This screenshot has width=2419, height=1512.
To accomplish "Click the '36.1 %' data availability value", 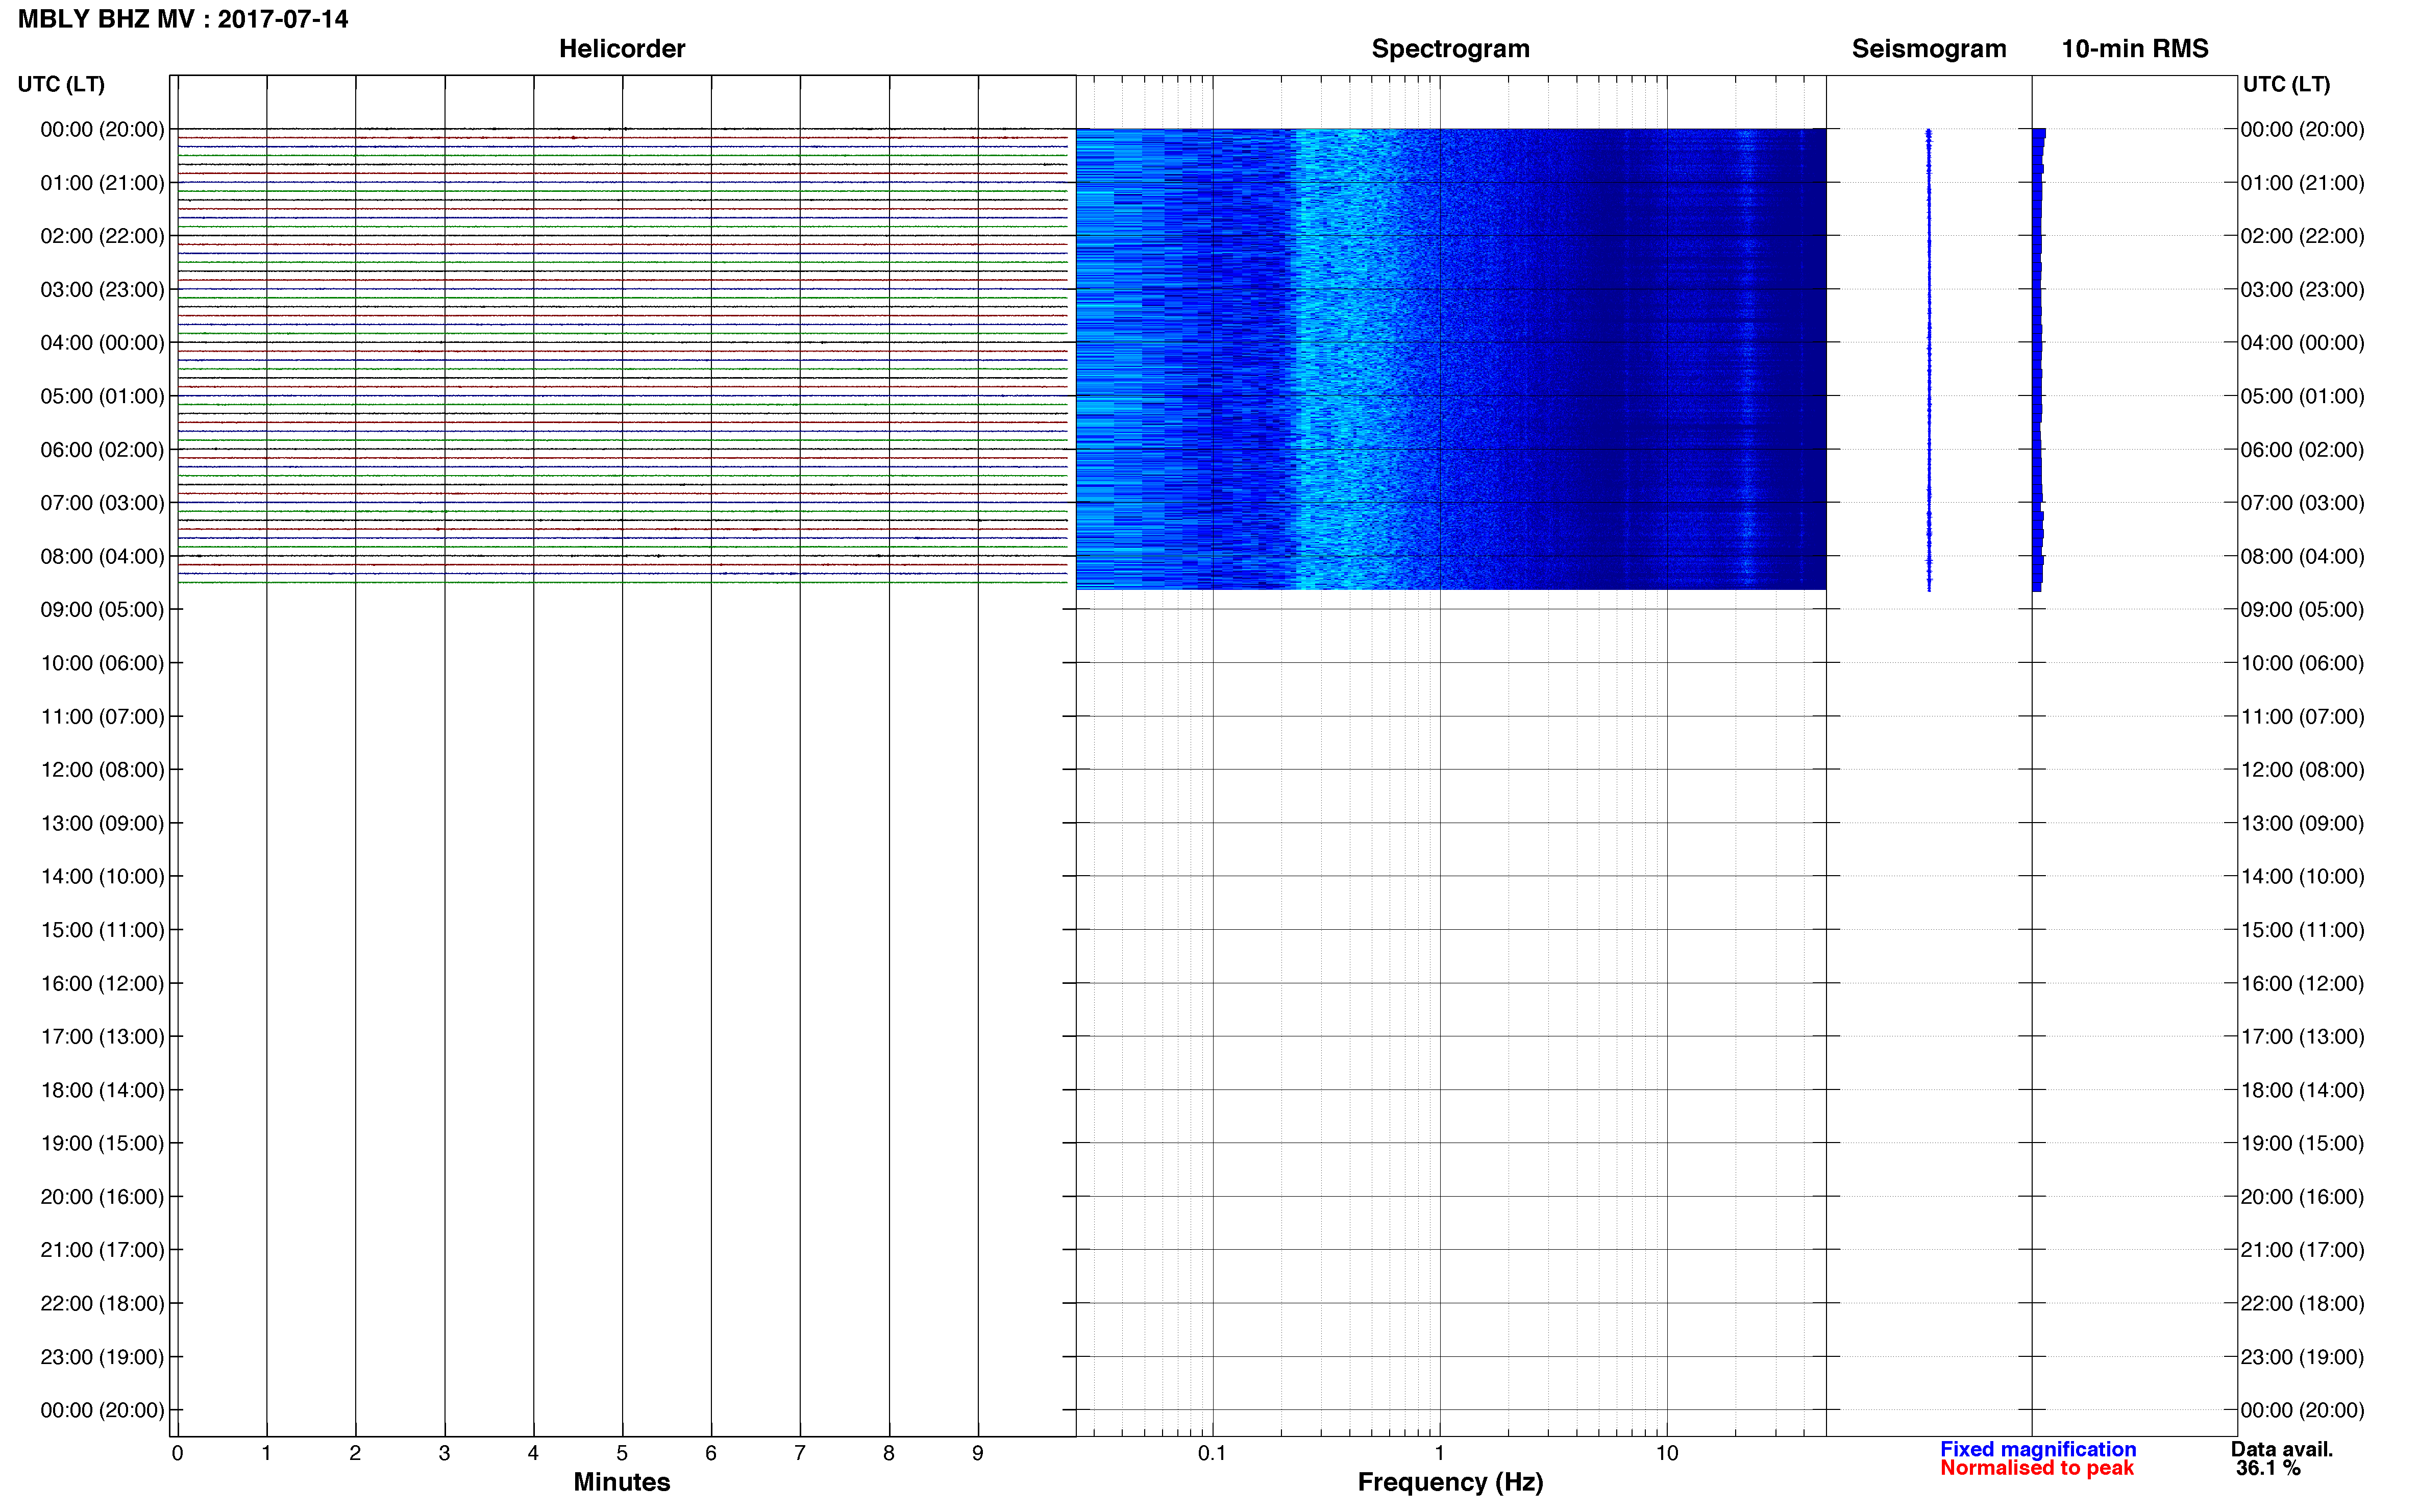I will coord(2268,1468).
